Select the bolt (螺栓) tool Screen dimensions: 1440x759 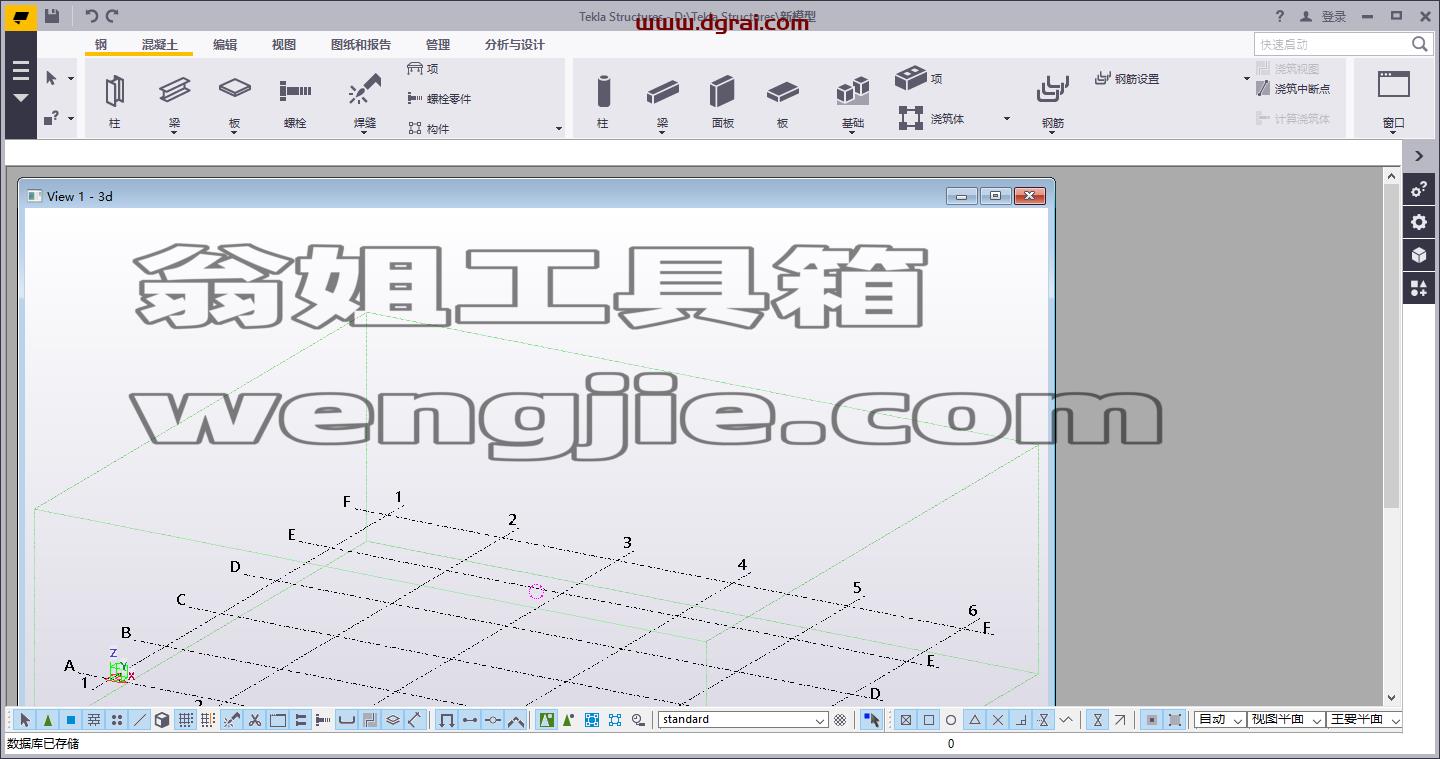295,100
